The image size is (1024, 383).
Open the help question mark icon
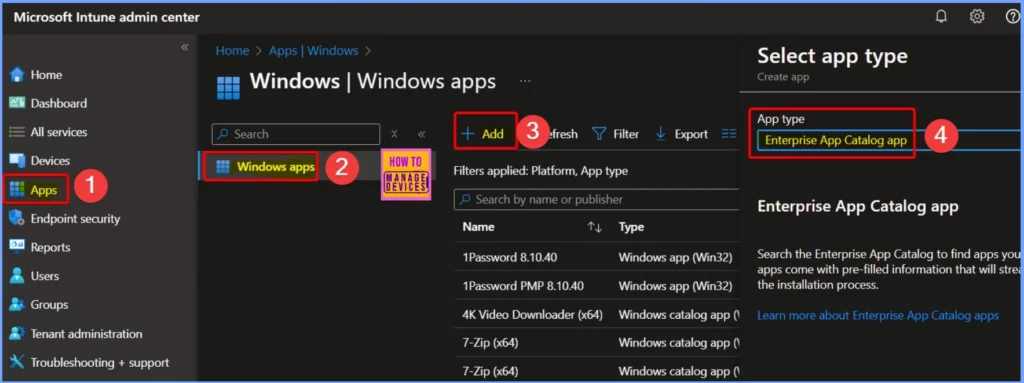[1012, 17]
